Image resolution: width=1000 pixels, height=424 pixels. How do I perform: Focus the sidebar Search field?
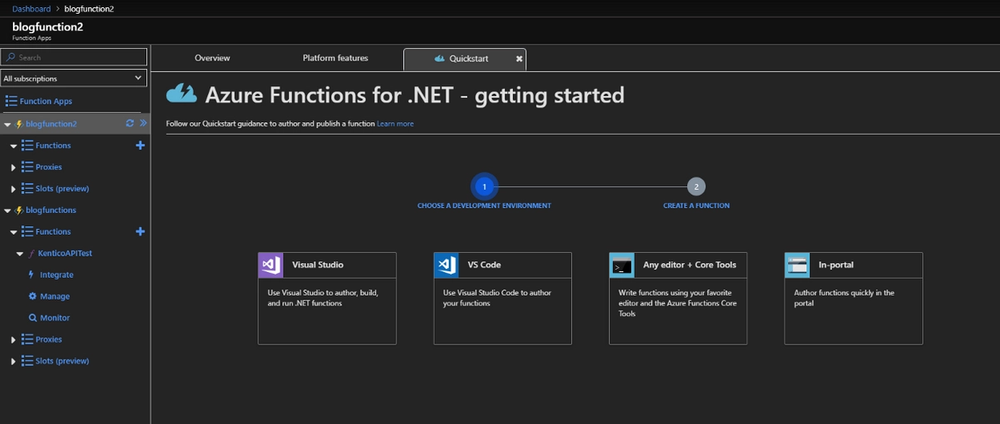point(78,58)
